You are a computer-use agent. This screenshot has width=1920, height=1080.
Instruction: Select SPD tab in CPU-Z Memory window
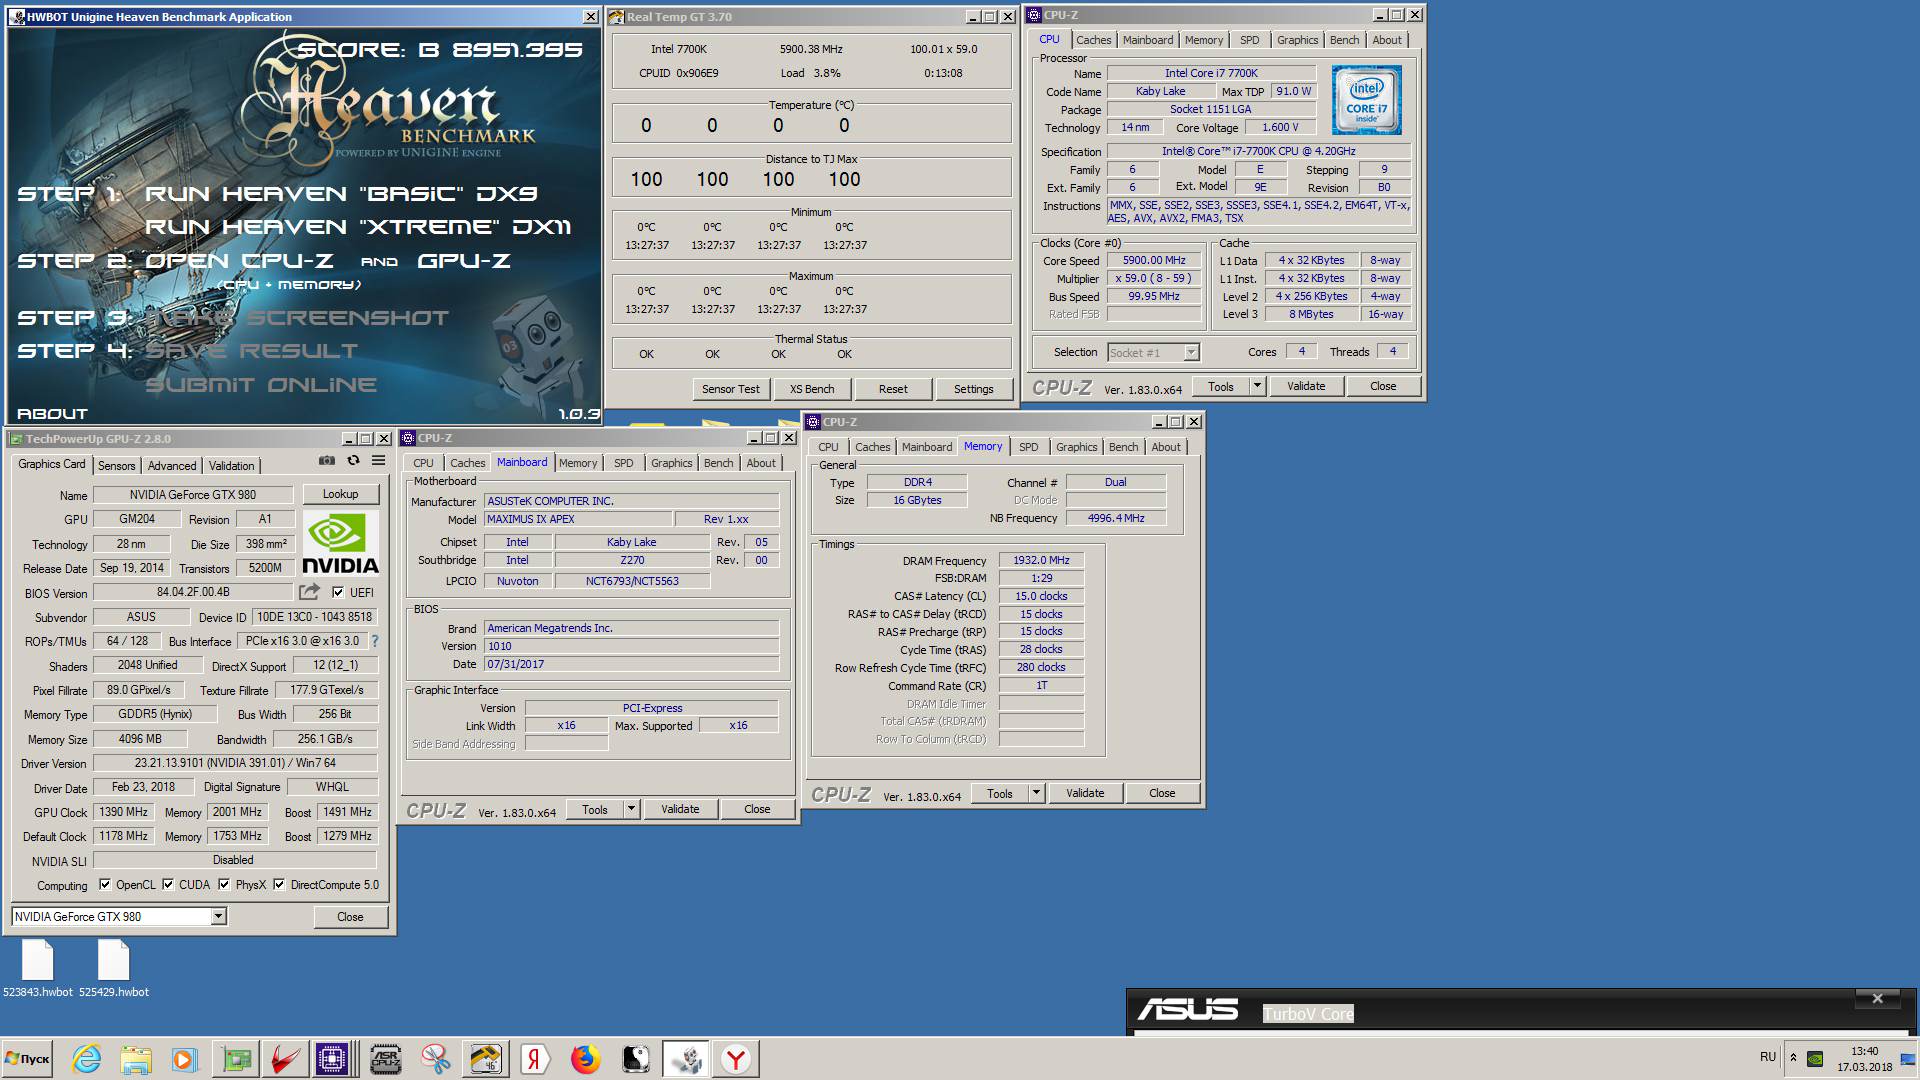[1028, 447]
